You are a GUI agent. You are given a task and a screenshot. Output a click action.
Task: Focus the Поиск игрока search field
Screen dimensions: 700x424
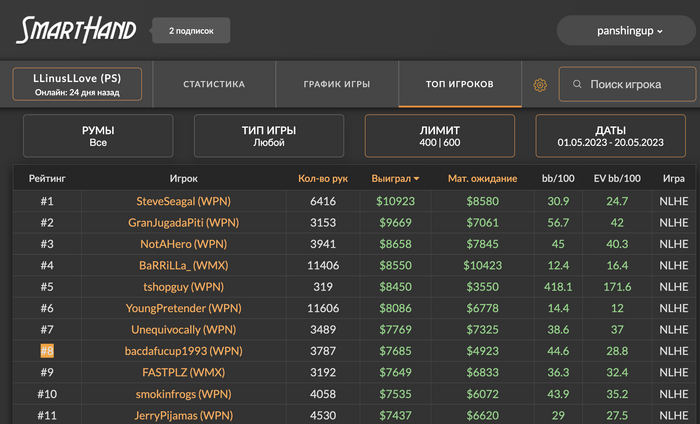pyautogui.click(x=627, y=84)
